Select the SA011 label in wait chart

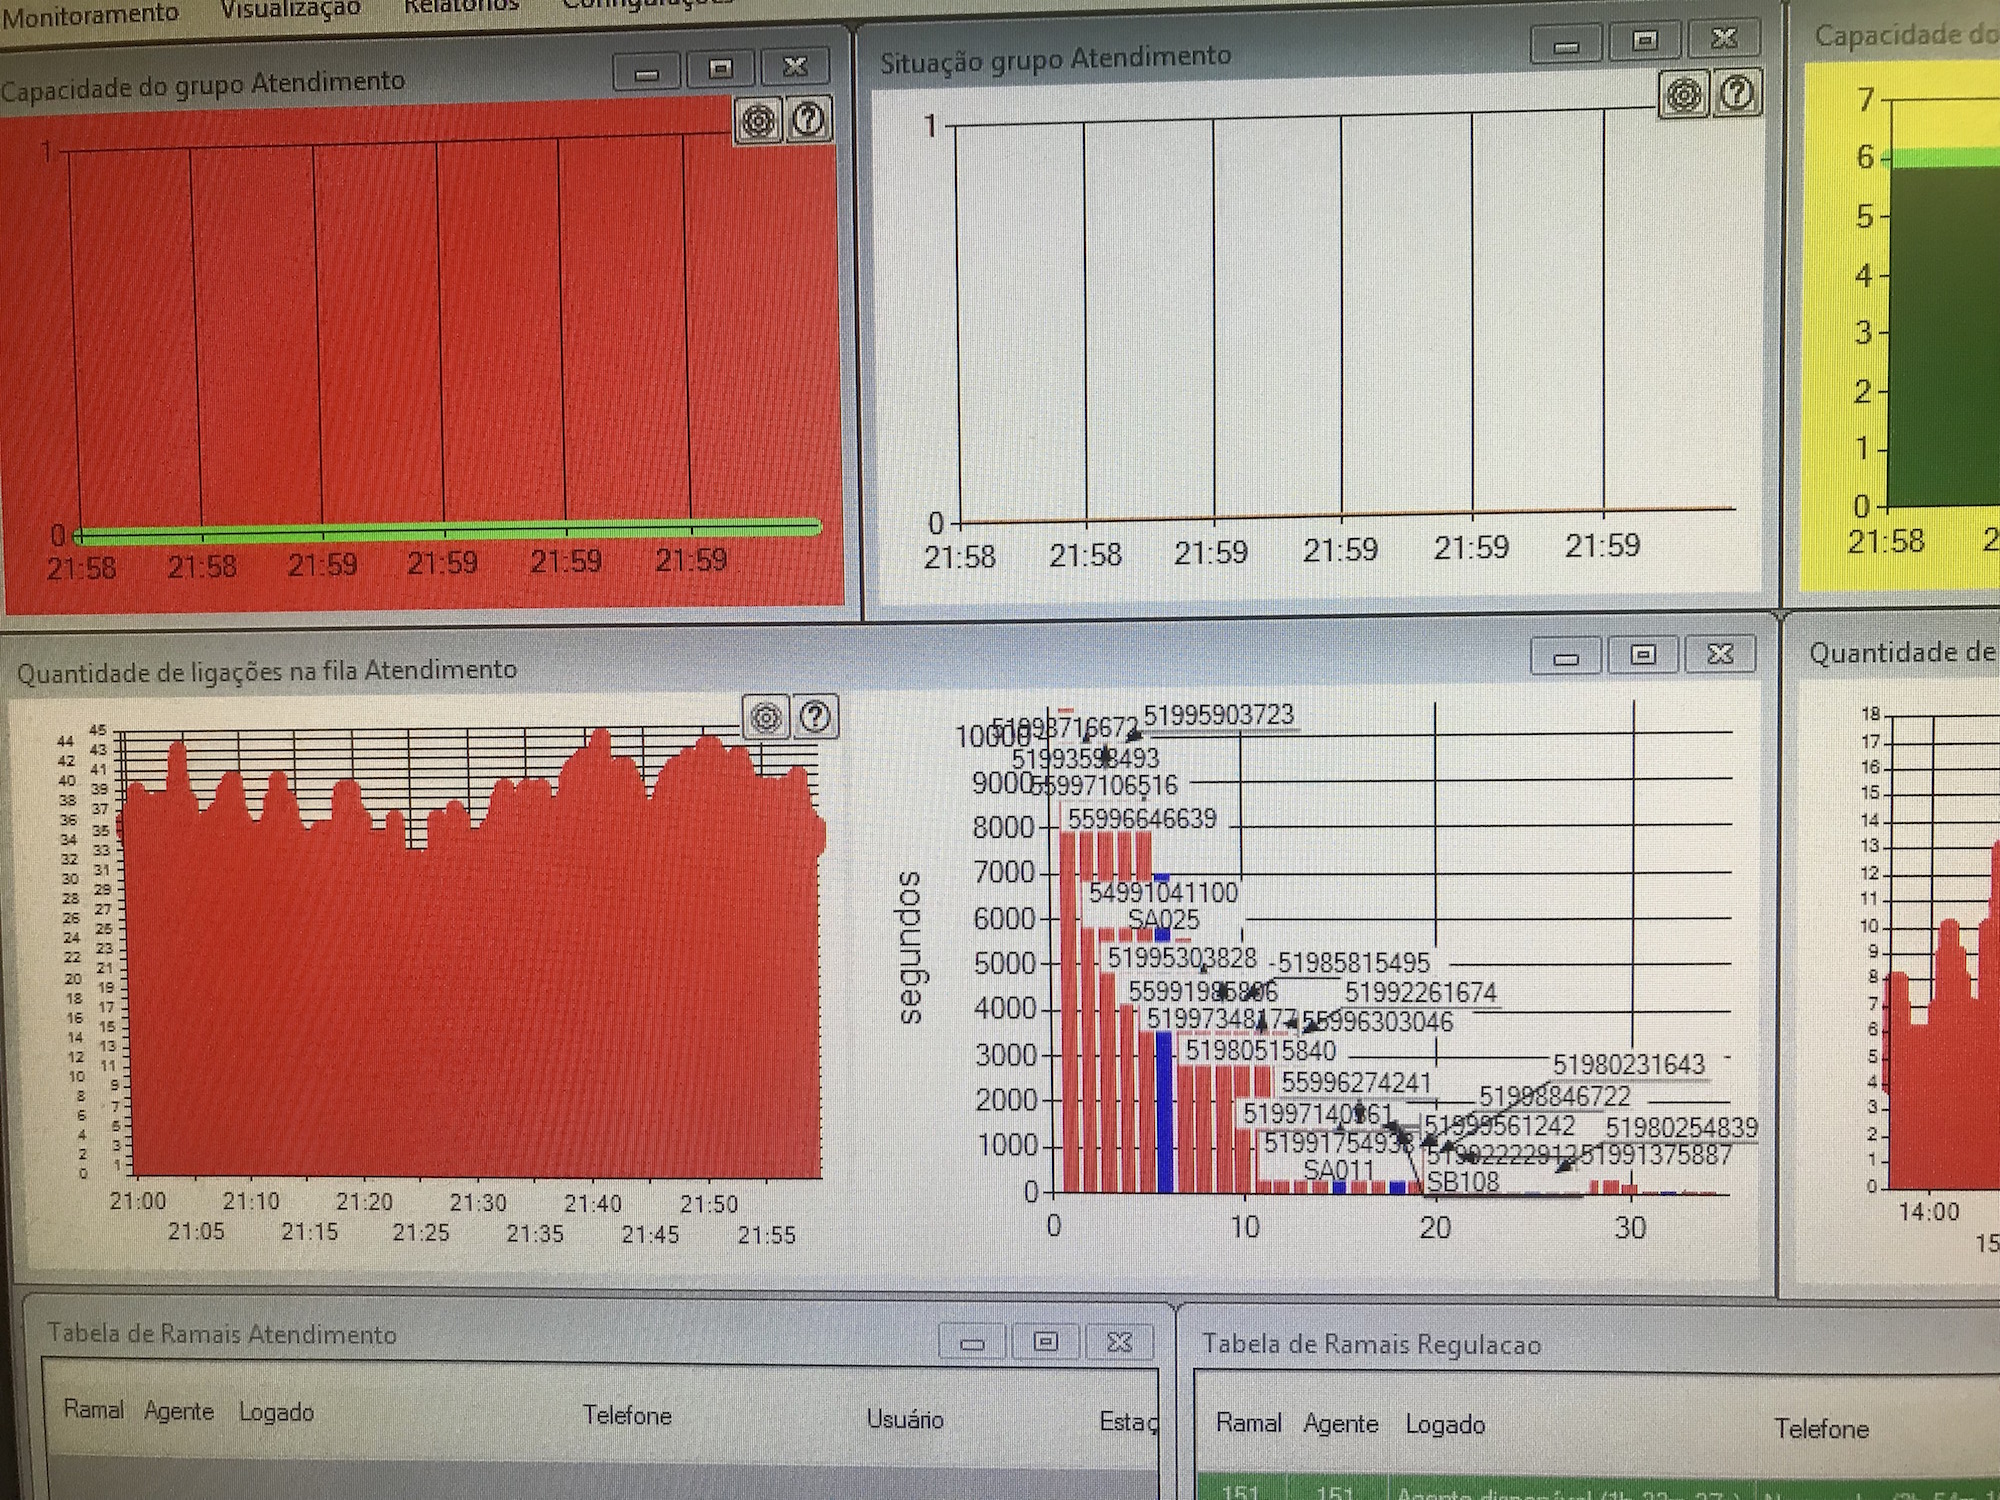point(1338,1169)
